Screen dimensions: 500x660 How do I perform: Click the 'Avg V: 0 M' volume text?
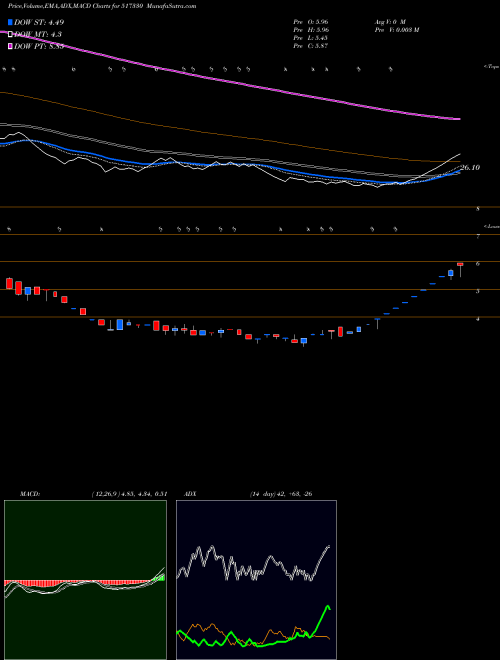click(389, 22)
